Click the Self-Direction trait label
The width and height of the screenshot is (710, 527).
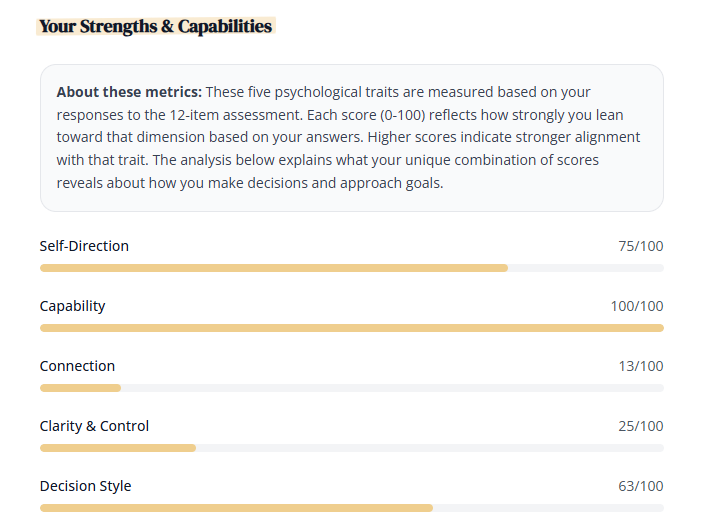[84, 246]
